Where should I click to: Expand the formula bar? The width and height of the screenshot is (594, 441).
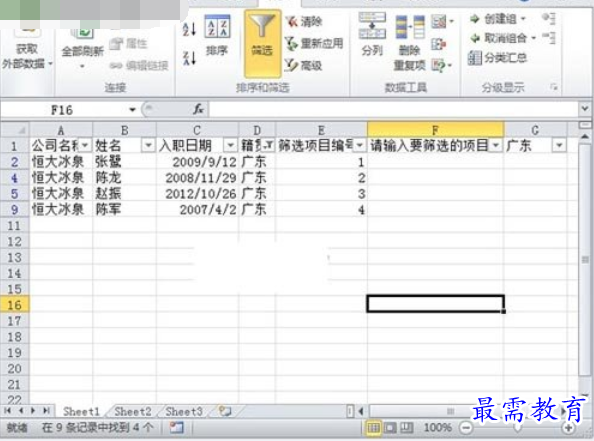tap(584, 109)
